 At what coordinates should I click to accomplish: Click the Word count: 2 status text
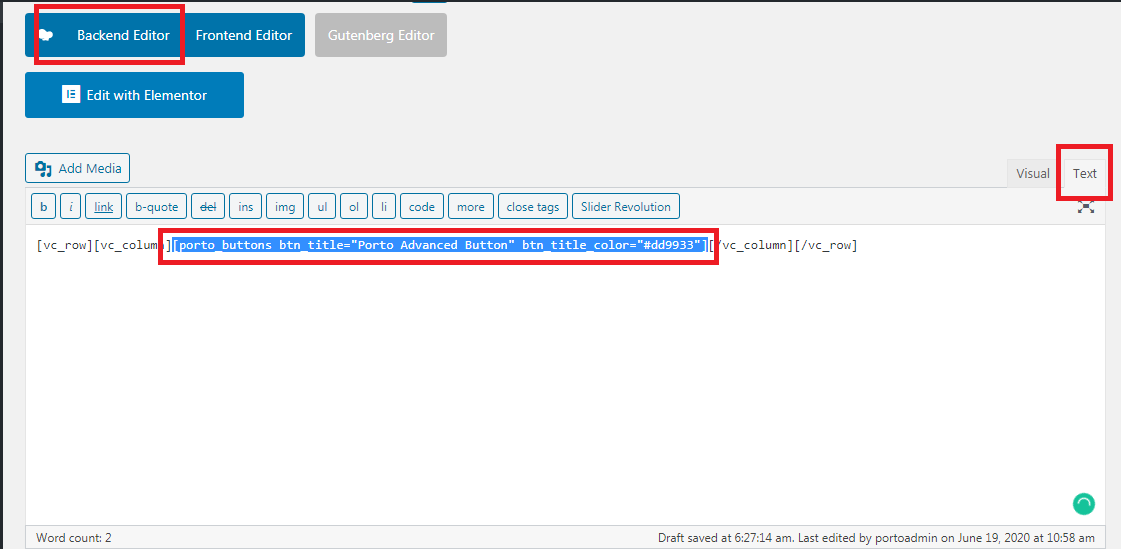point(74,538)
